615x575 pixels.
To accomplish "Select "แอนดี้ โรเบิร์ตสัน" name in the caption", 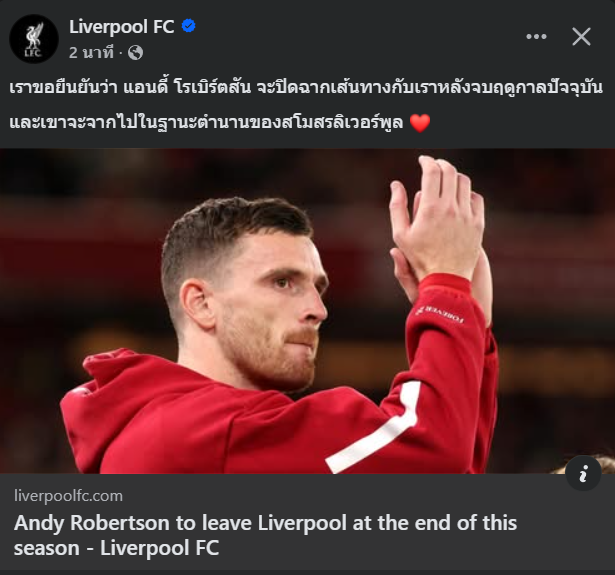I will [187, 87].
